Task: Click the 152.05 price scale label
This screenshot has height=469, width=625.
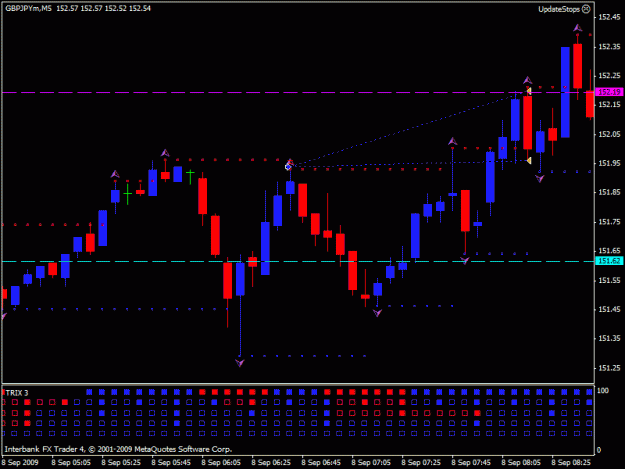Action: click(x=609, y=134)
